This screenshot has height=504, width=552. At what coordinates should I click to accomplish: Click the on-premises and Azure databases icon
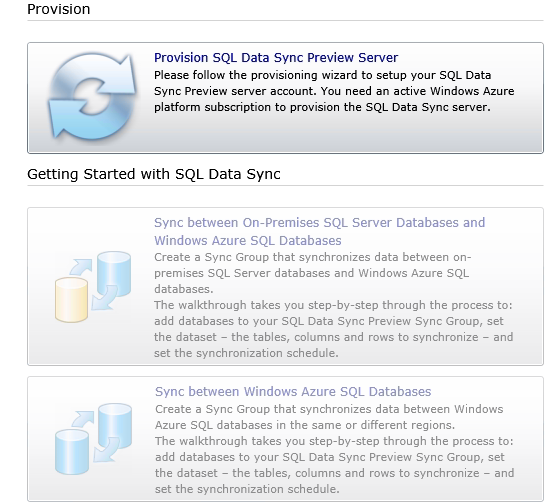click(93, 286)
